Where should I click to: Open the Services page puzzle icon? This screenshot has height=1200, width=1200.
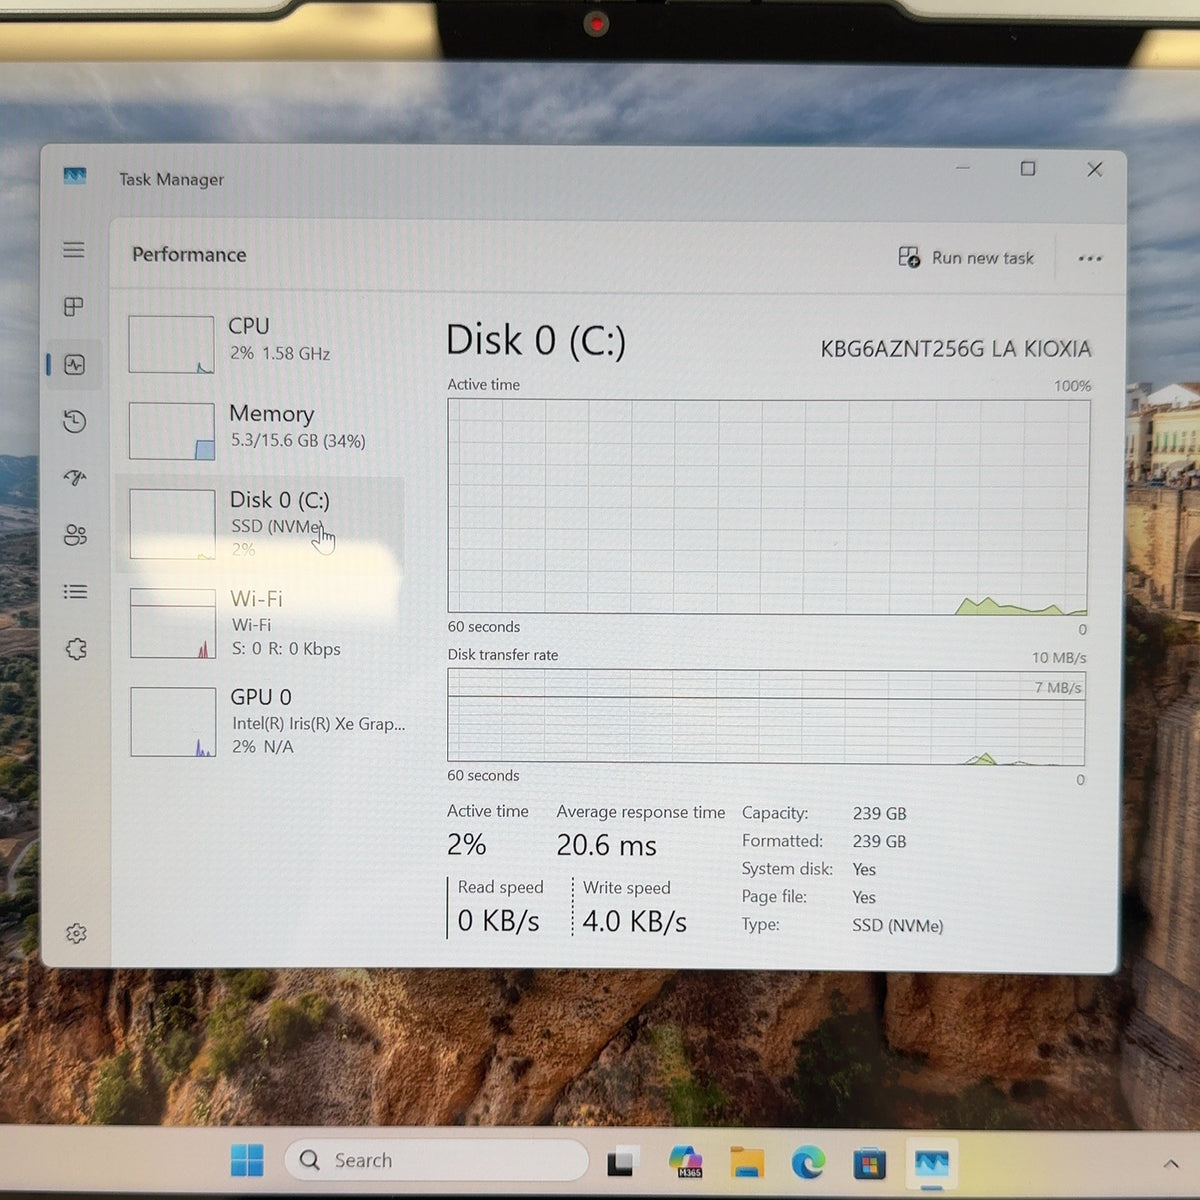(76, 649)
